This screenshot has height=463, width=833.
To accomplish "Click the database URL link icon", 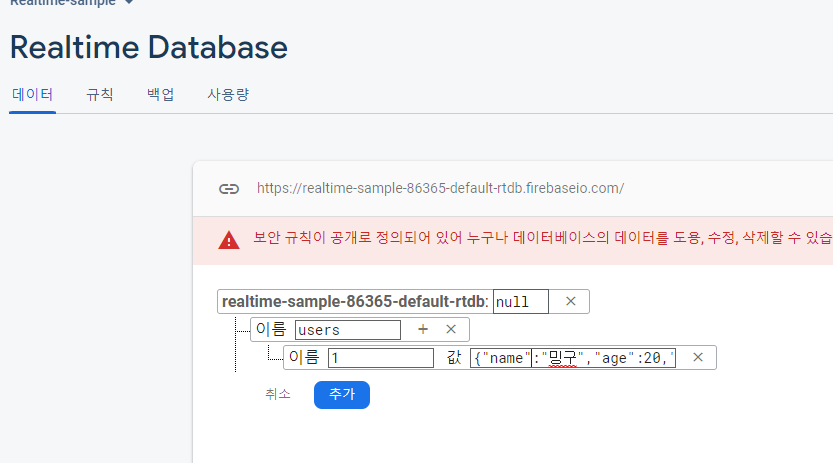I will [x=229, y=188].
